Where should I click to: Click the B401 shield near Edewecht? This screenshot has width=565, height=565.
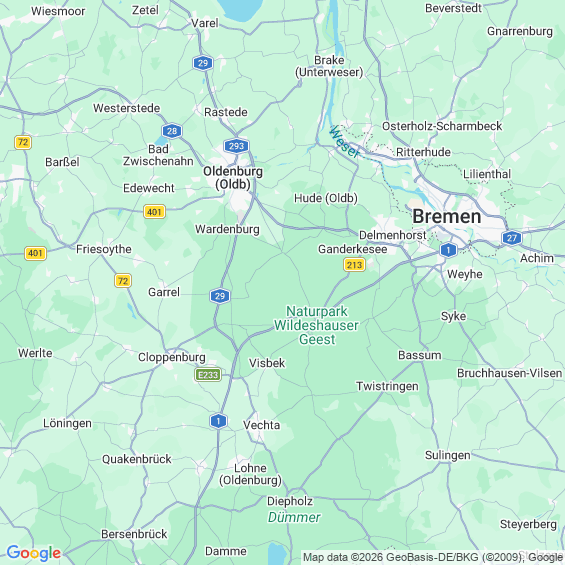pyautogui.click(x=154, y=212)
